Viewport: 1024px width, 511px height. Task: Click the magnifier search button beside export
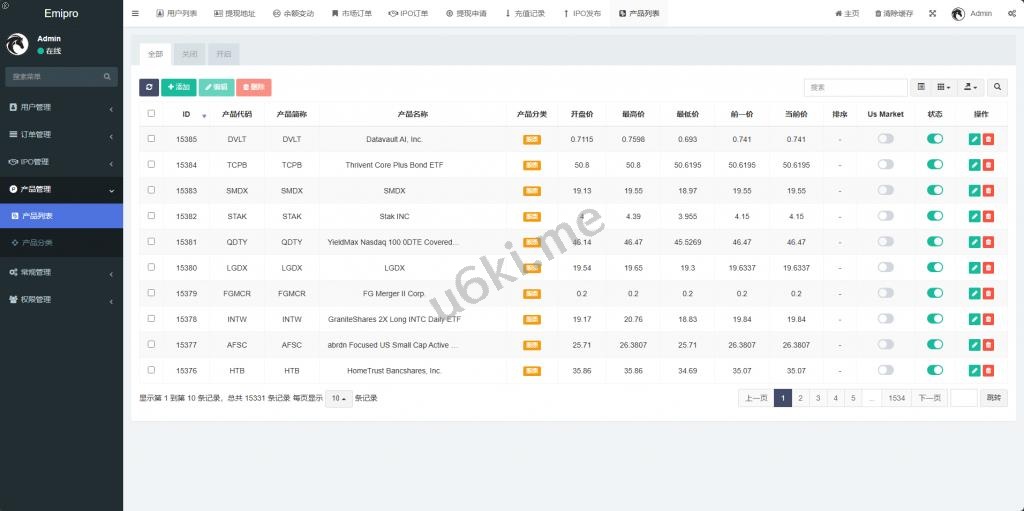(999, 88)
